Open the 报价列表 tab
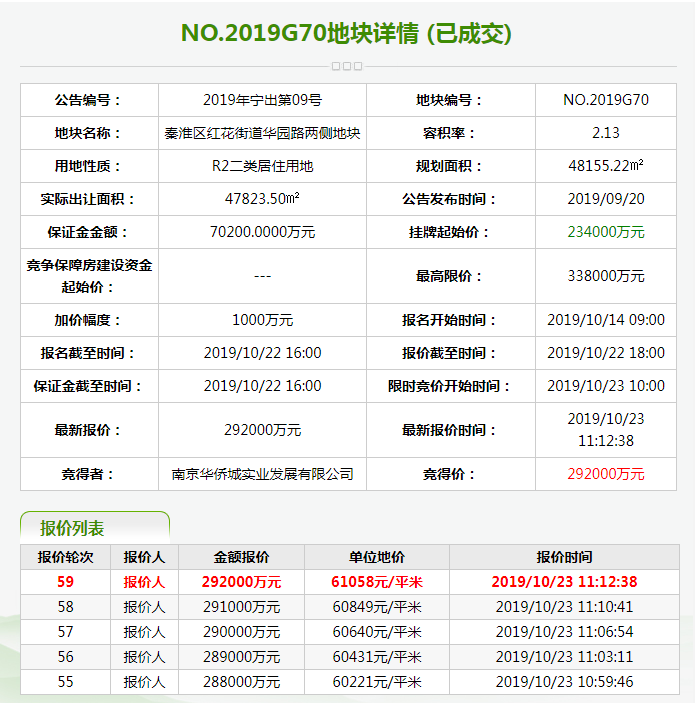The height and width of the screenshot is (703, 695). [95, 528]
